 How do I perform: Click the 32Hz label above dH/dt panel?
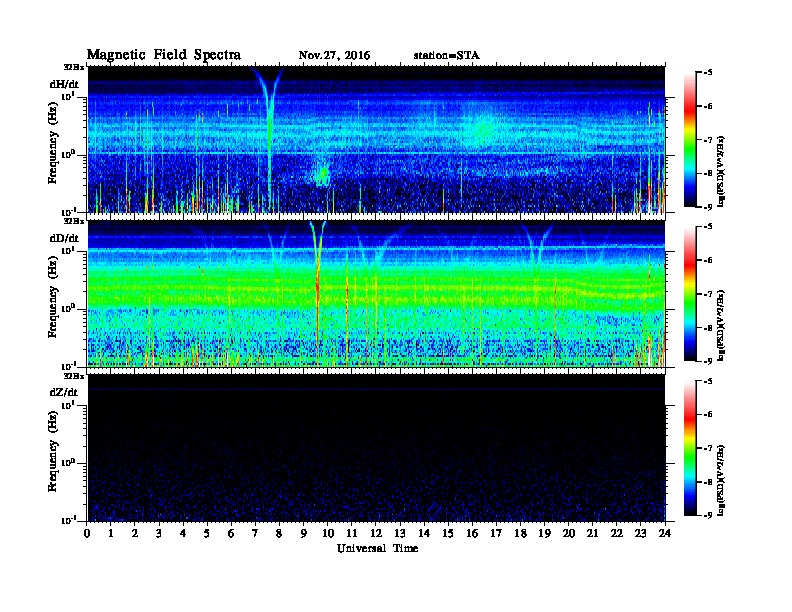74,67
